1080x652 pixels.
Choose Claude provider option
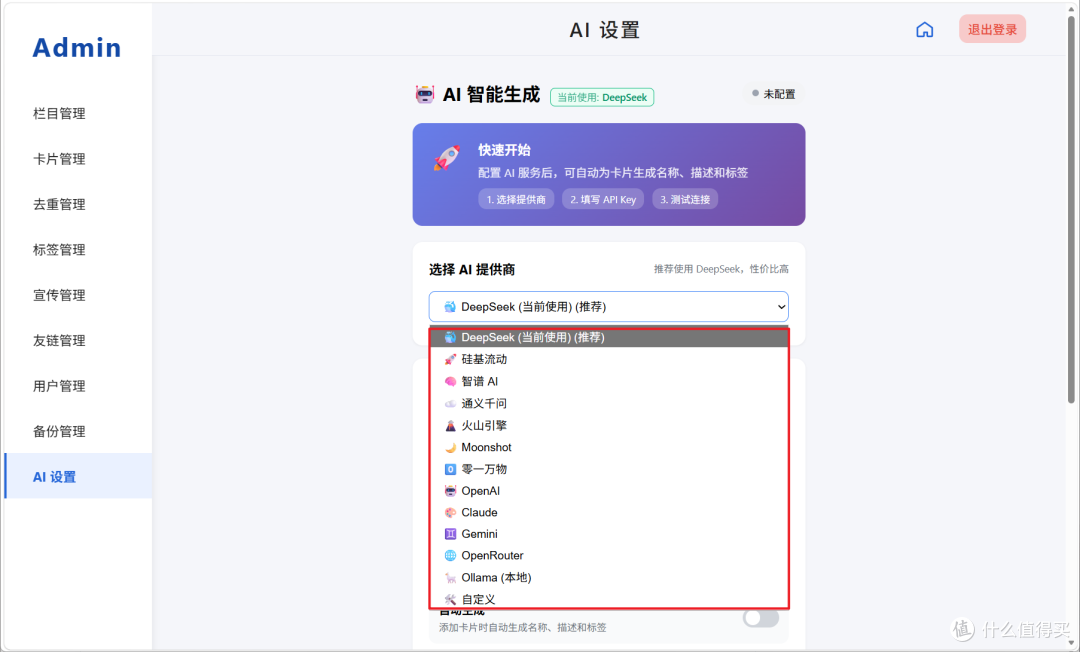[609, 512]
